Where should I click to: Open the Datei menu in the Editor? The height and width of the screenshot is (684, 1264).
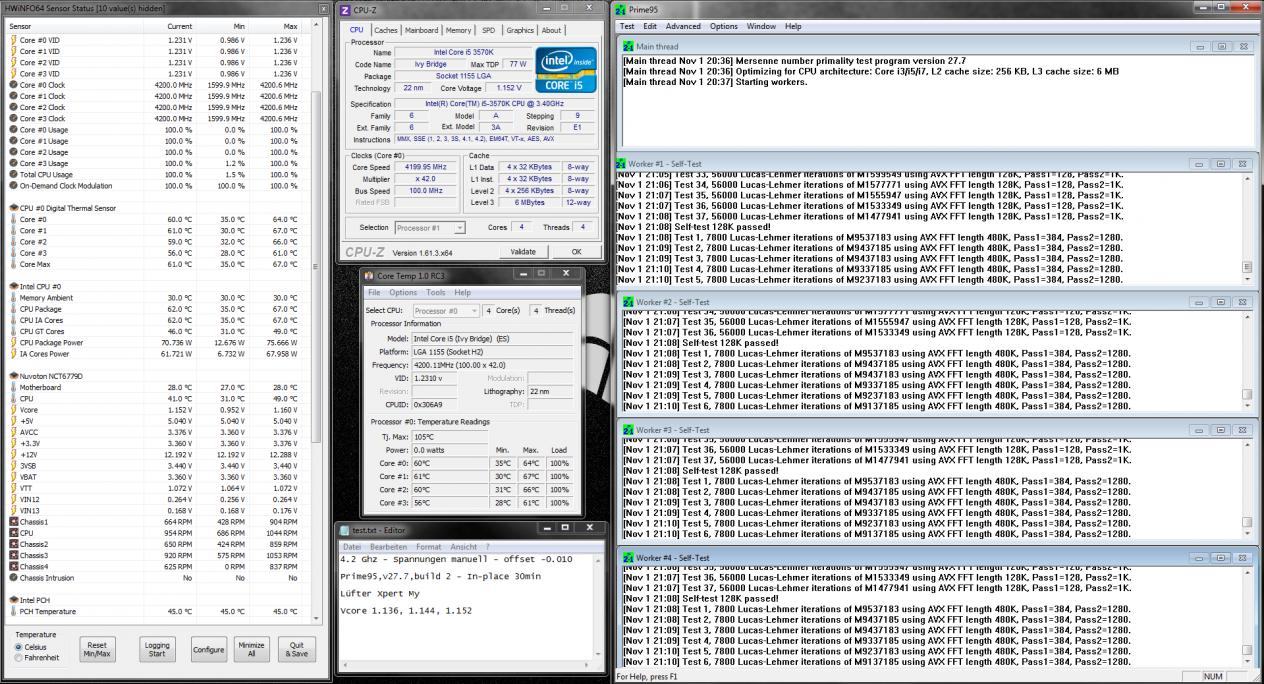click(351, 547)
